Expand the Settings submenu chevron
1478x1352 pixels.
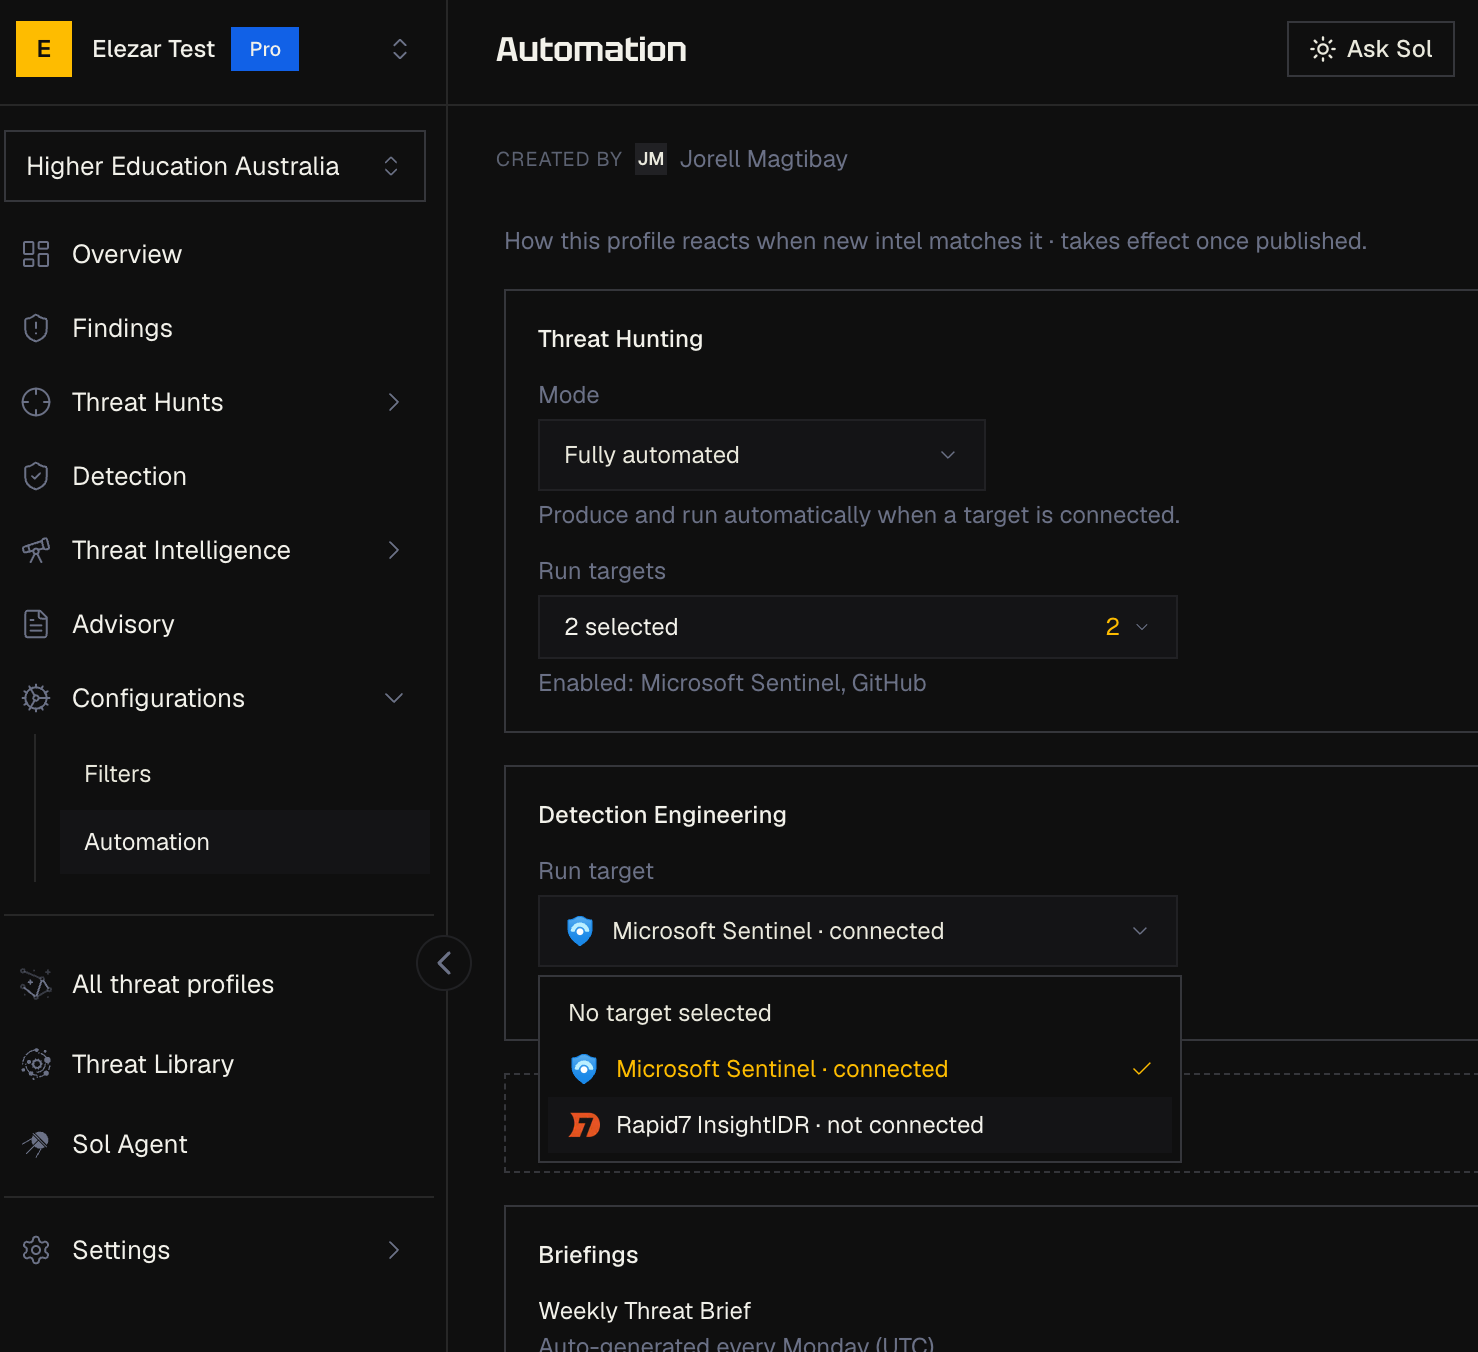point(394,1250)
